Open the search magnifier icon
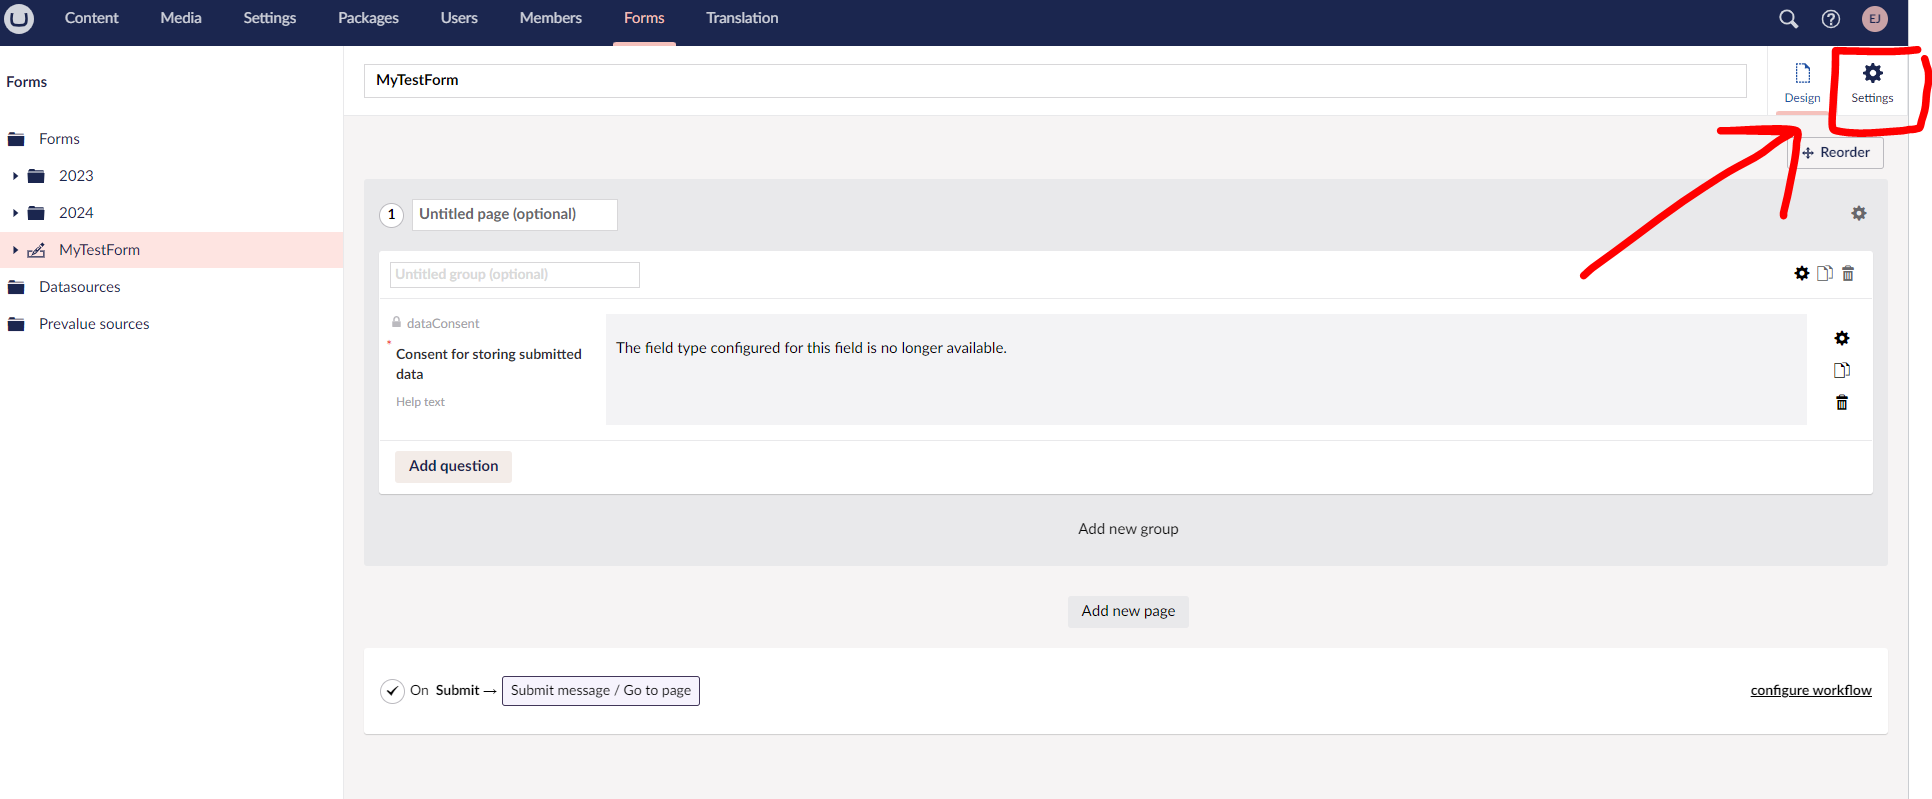Screen dimensions: 1932x799 [x=1788, y=18]
